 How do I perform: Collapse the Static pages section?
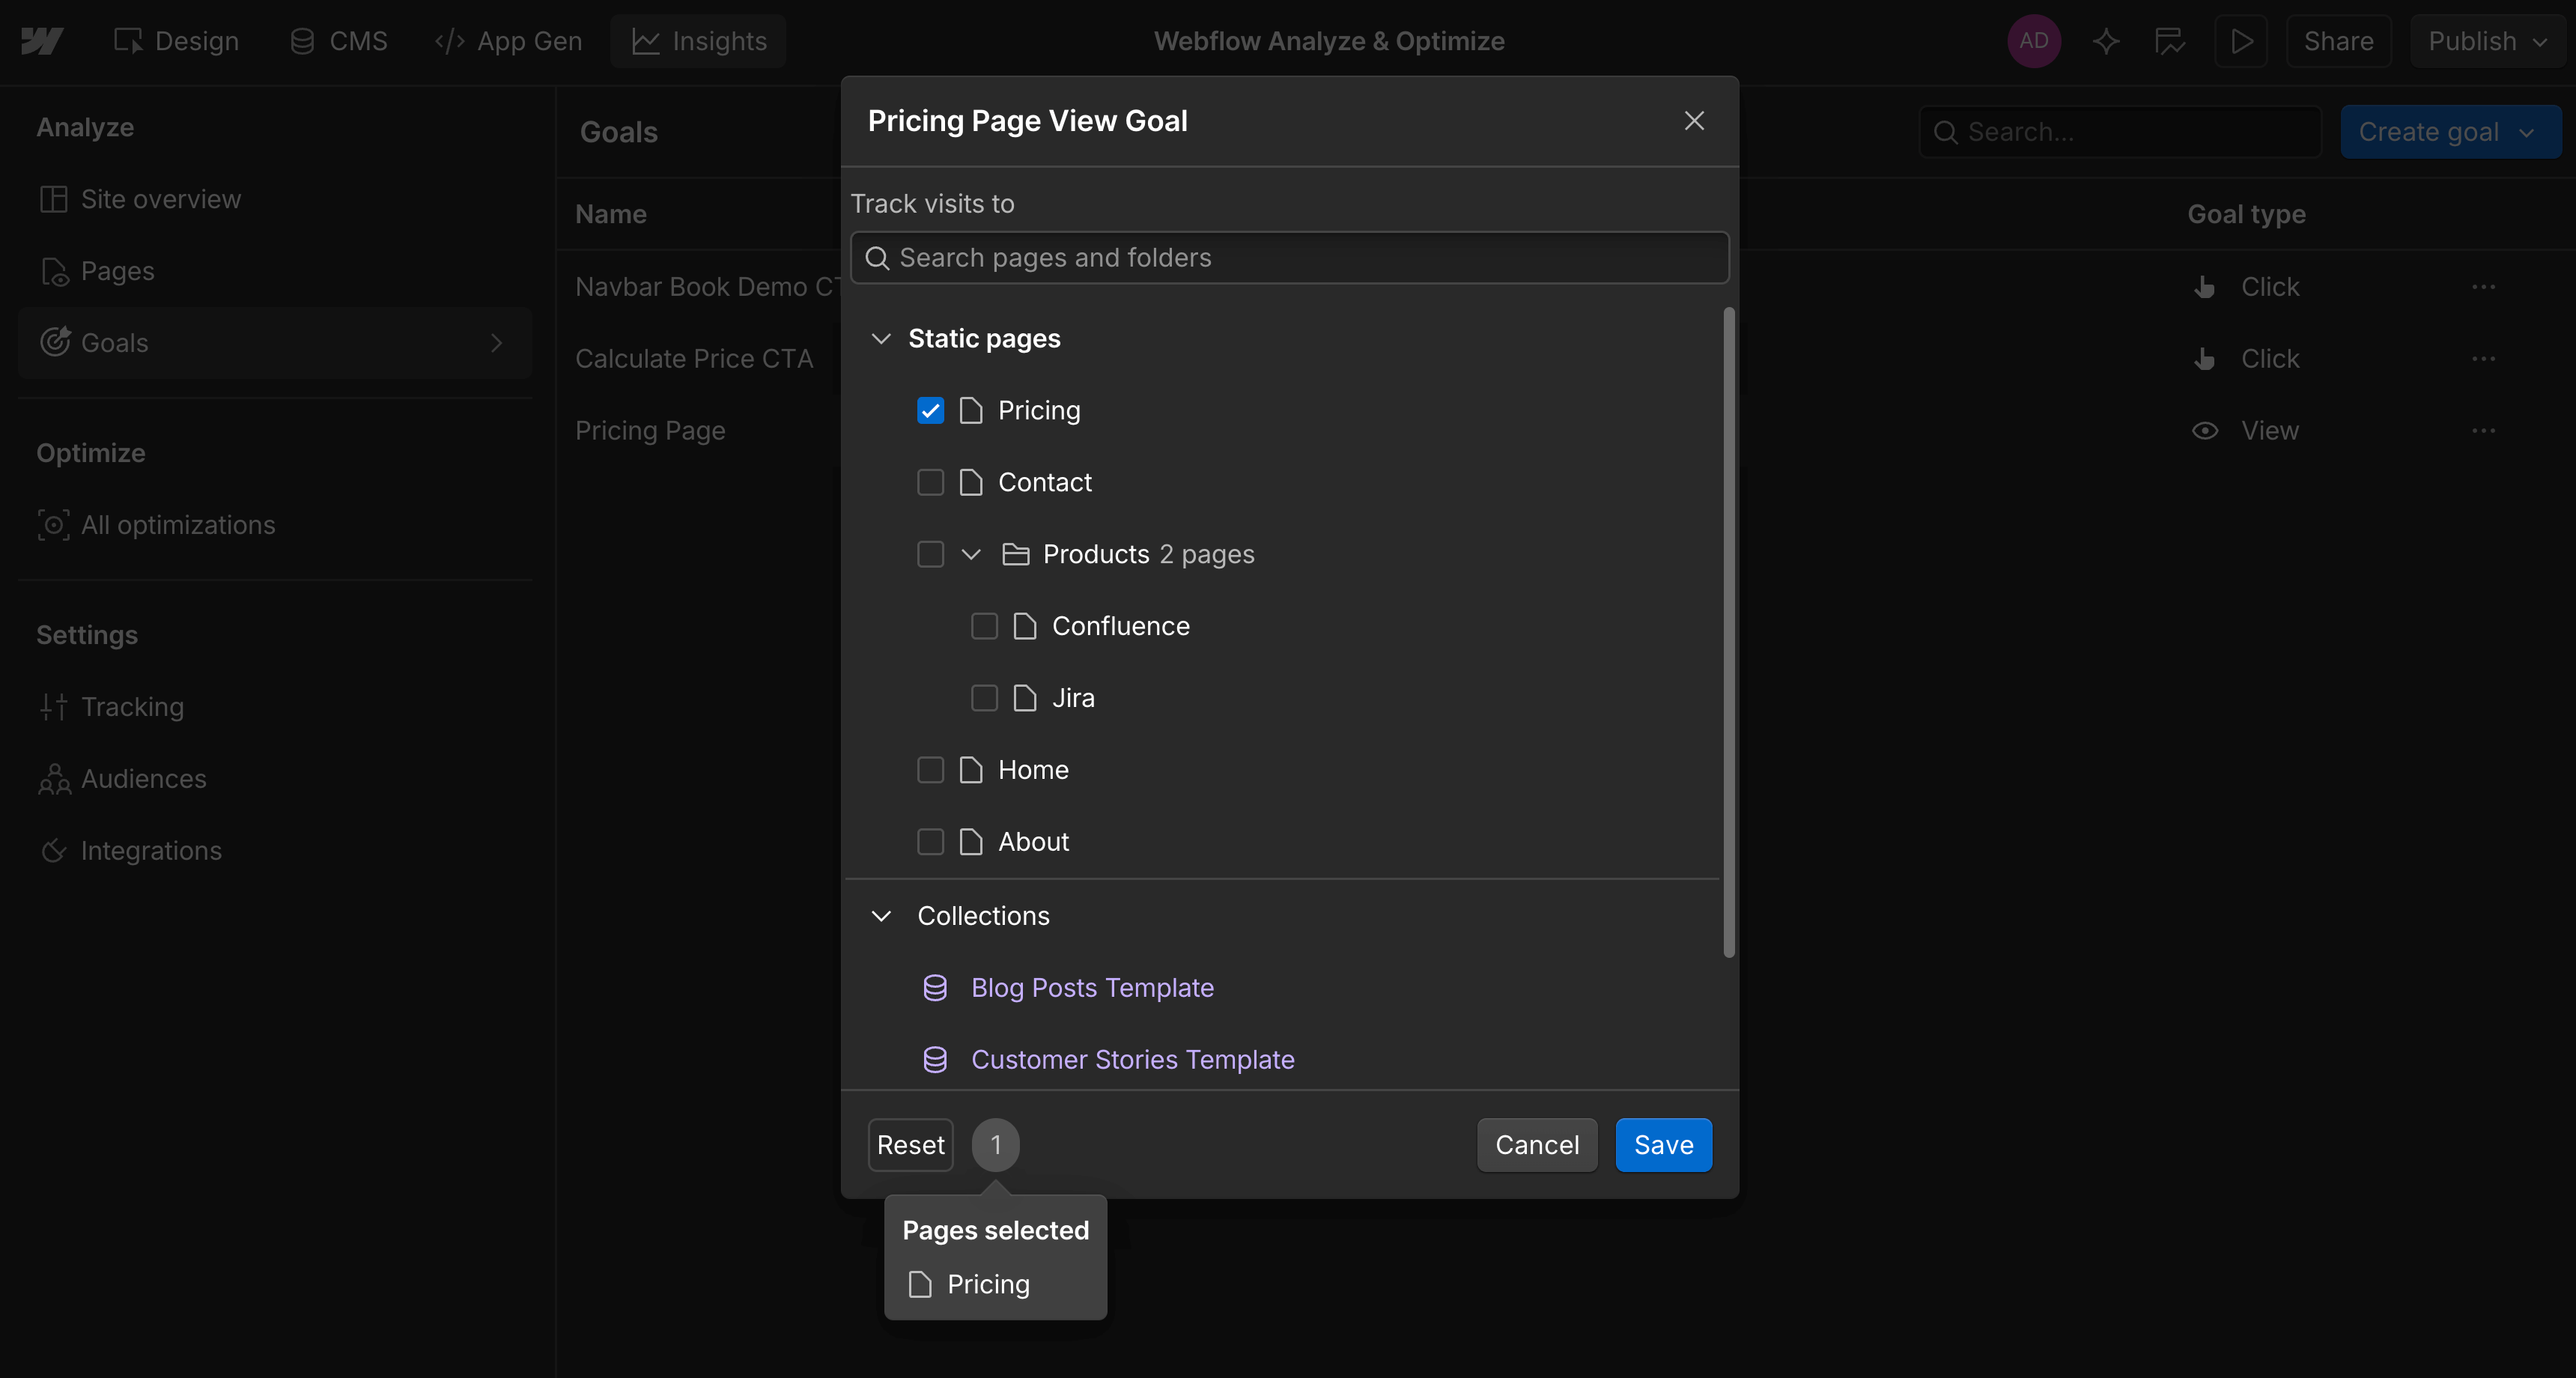882,338
